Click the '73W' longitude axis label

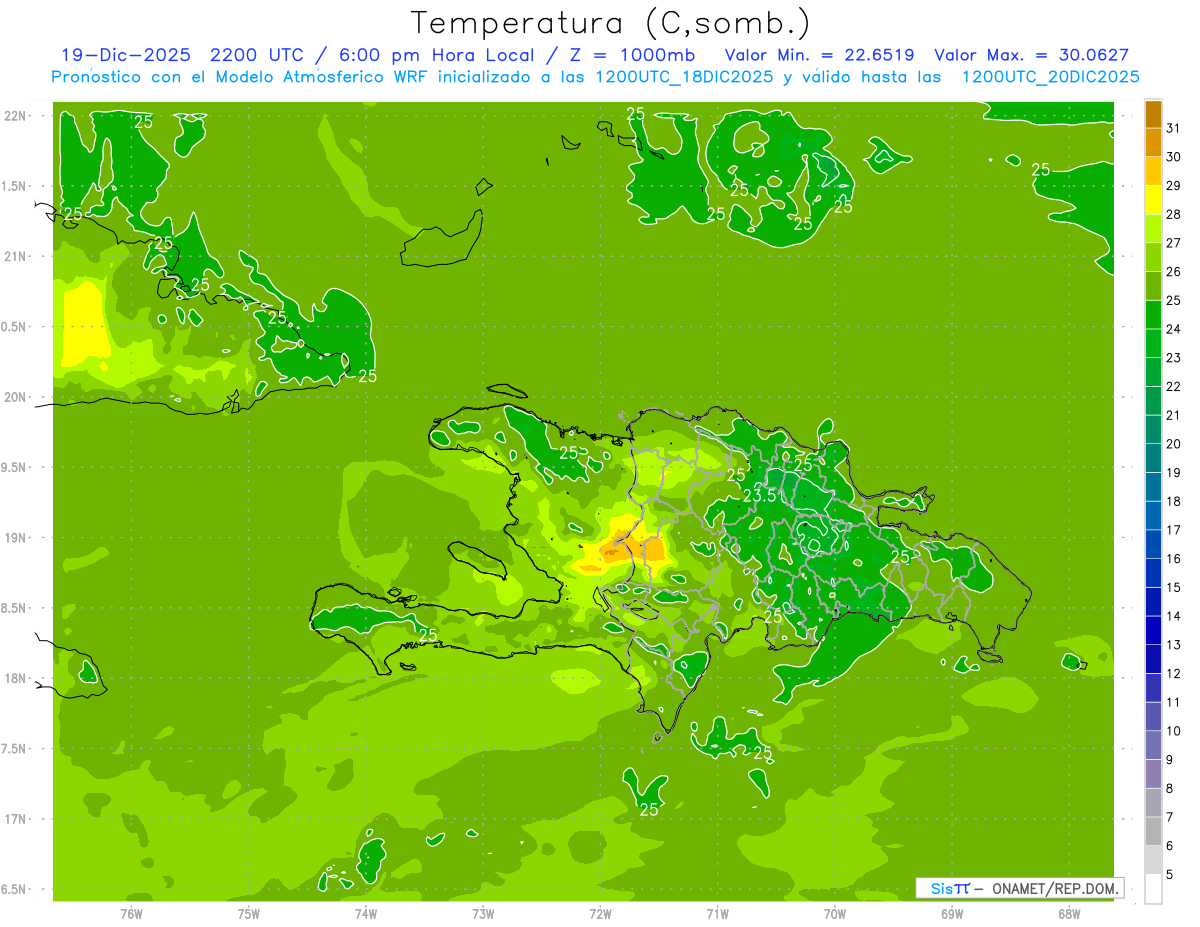pyautogui.click(x=483, y=913)
